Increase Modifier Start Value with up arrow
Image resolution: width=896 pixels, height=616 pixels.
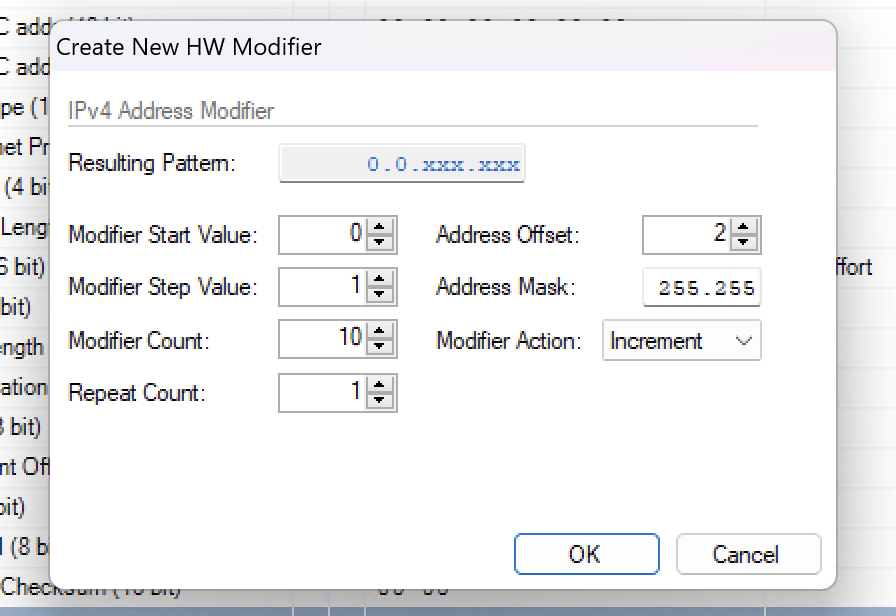pyautogui.click(x=380, y=229)
